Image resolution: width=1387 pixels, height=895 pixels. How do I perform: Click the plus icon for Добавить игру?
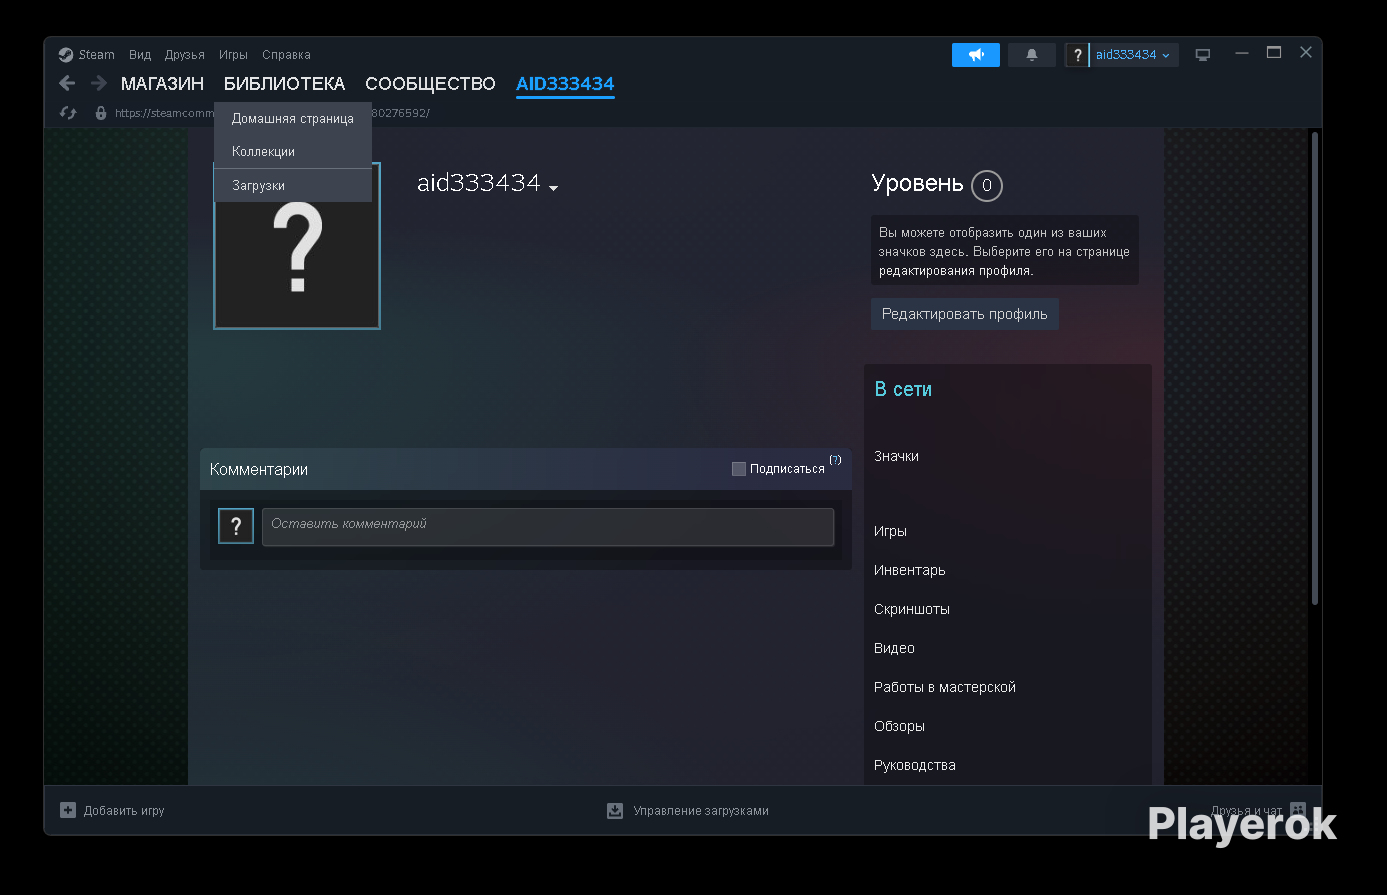click(x=68, y=811)
